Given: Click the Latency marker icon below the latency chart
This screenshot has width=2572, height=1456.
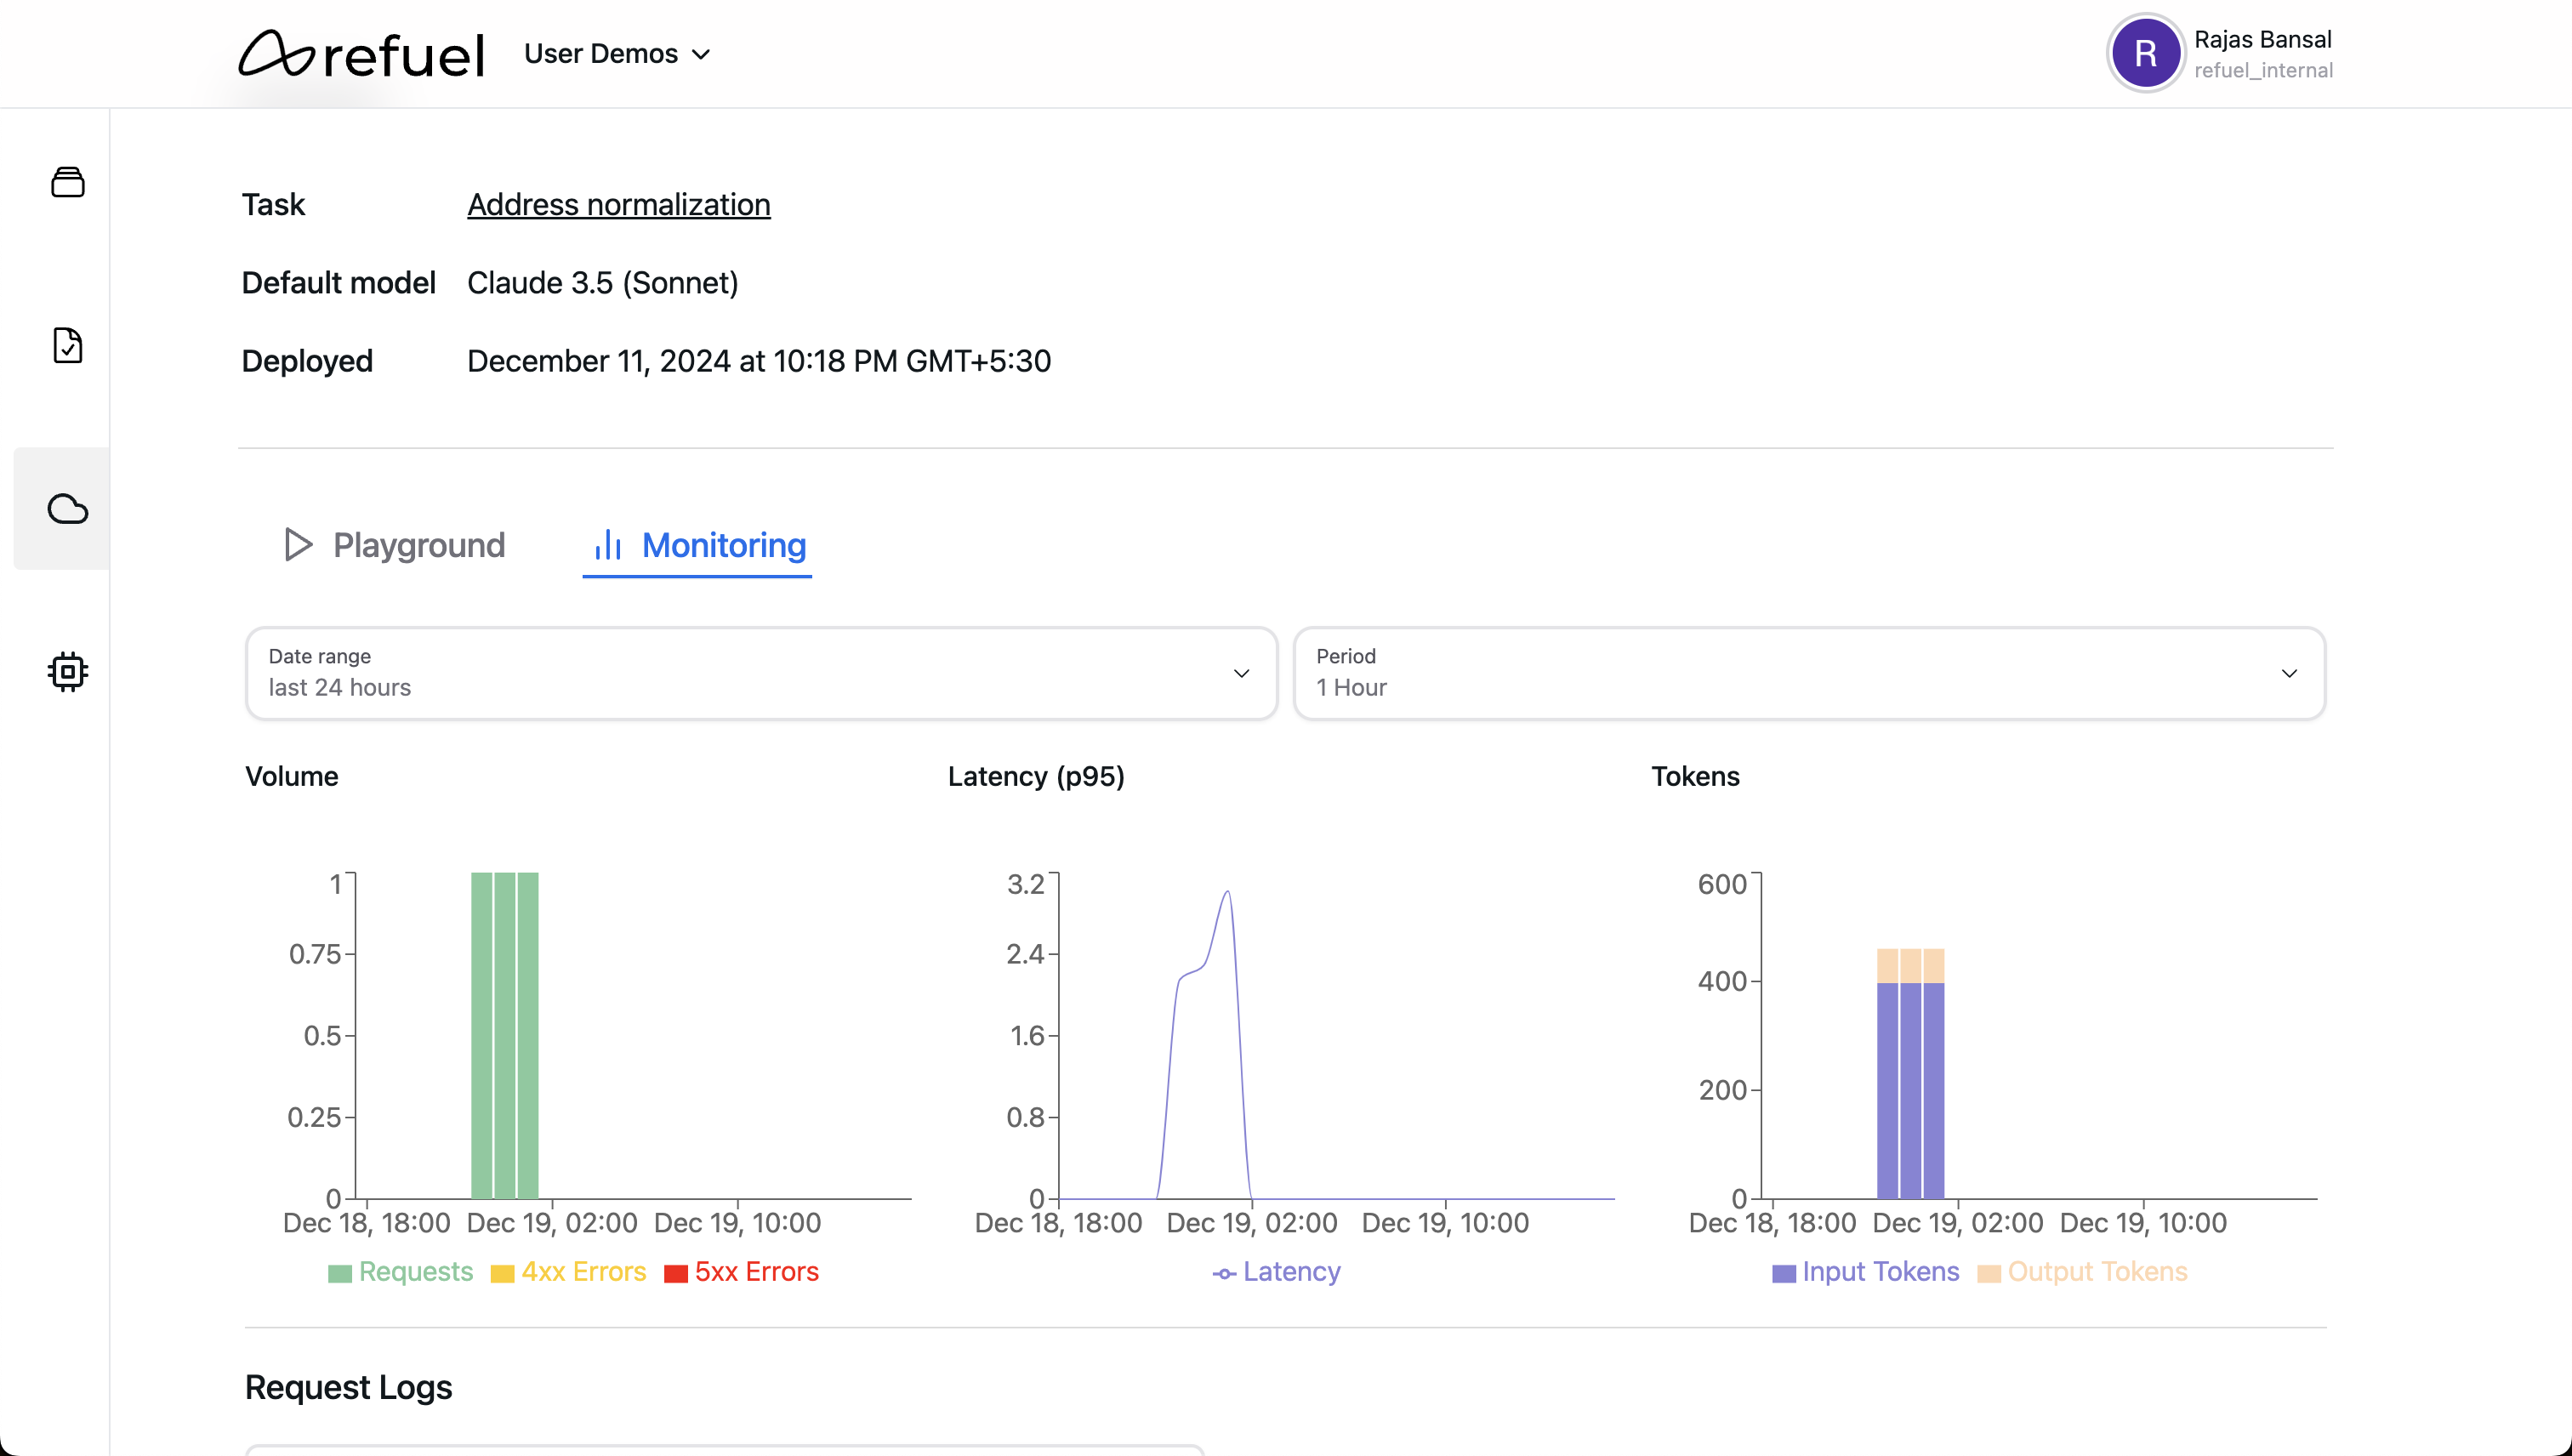Looking at the screenshot, I should coord(1224,1271).
